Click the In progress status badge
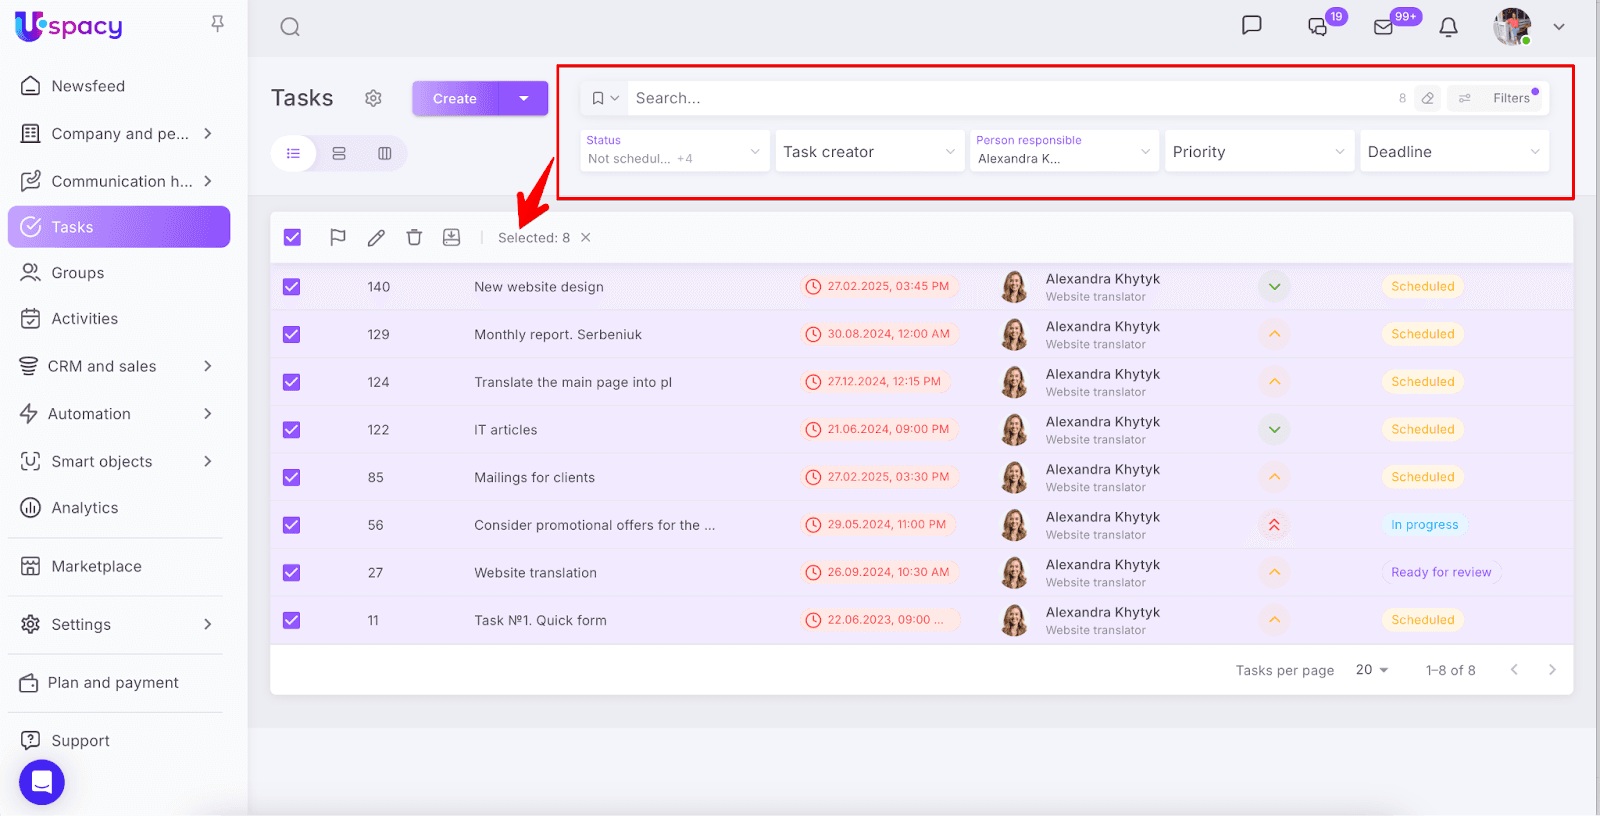Viewport: 1600px width, 816px height. (1424, 525)
